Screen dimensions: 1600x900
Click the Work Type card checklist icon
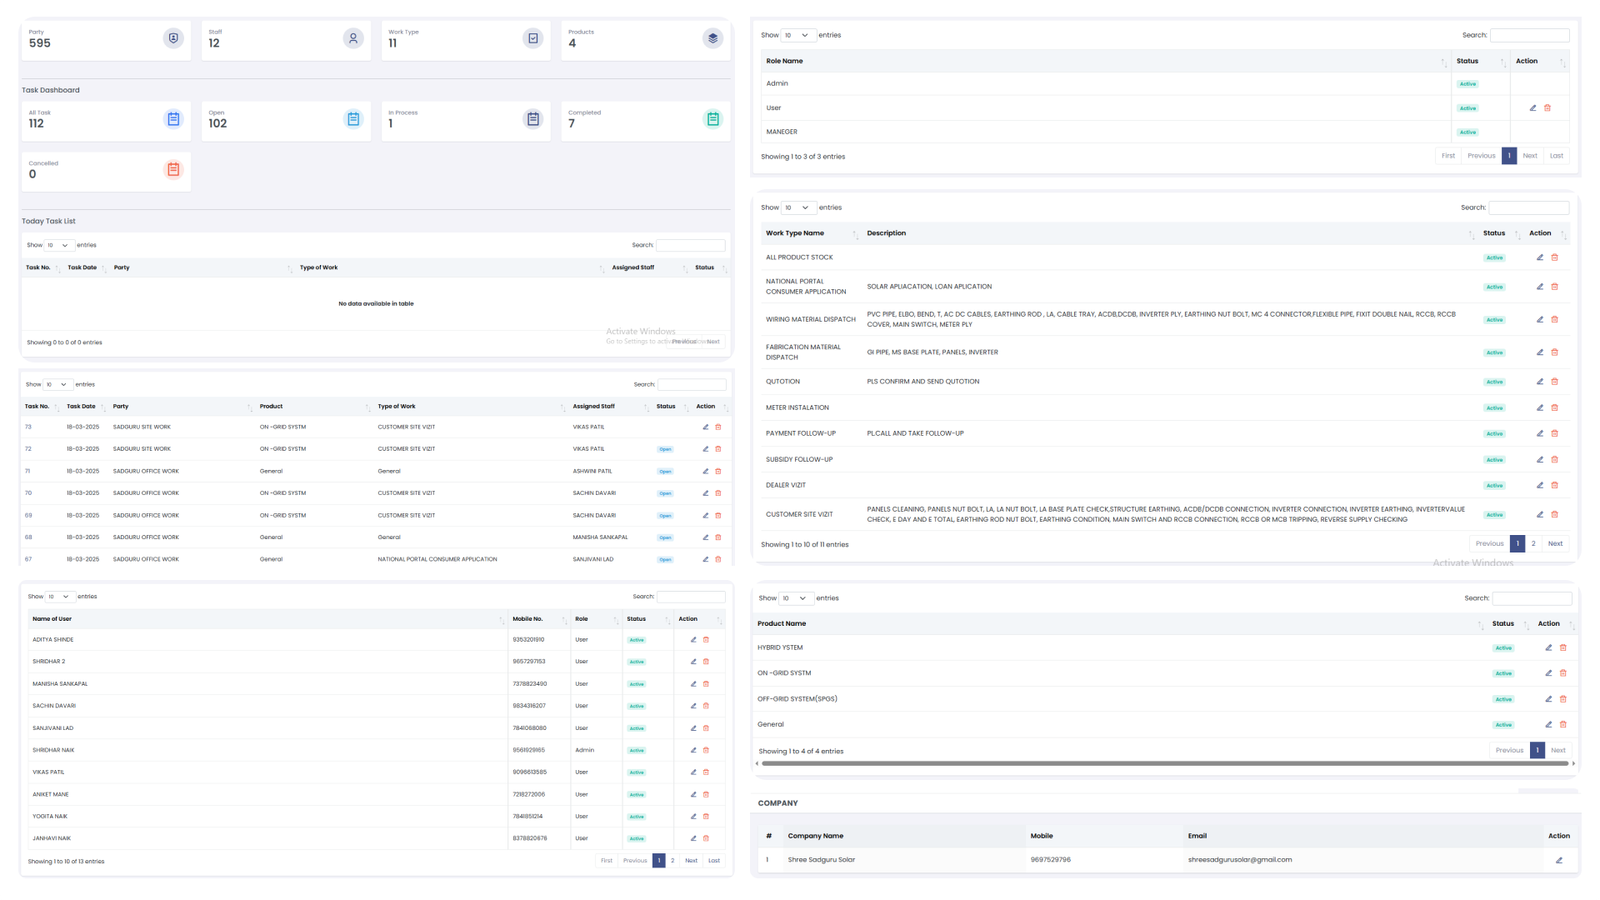point(533,39)
